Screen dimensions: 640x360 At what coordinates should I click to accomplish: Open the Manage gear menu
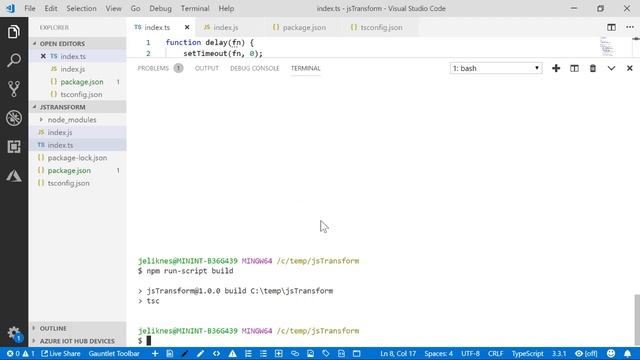click(x=13, y=333)
